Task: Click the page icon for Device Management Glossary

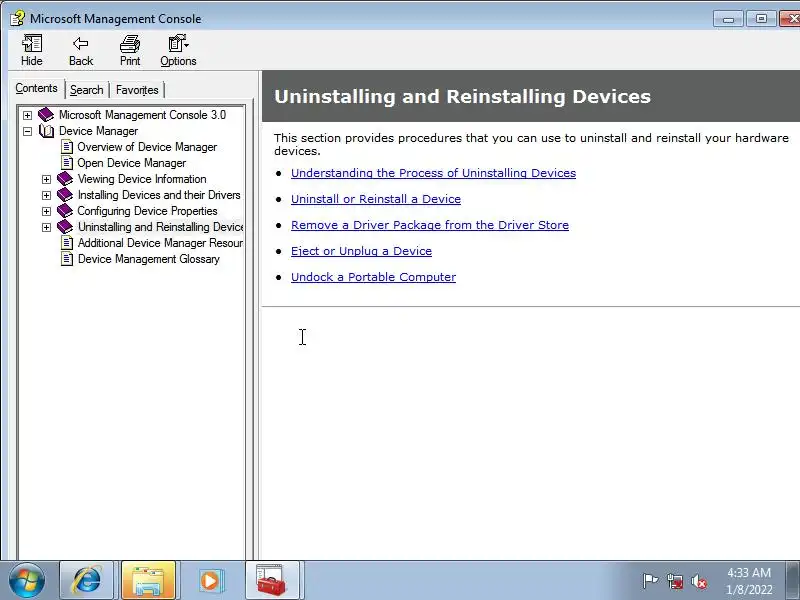Action: pyautogui.click(x=67, y=259)
